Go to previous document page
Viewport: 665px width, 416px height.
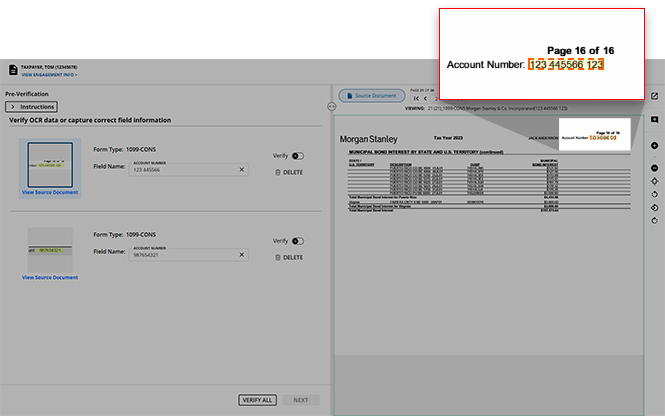tap(425, 98)
